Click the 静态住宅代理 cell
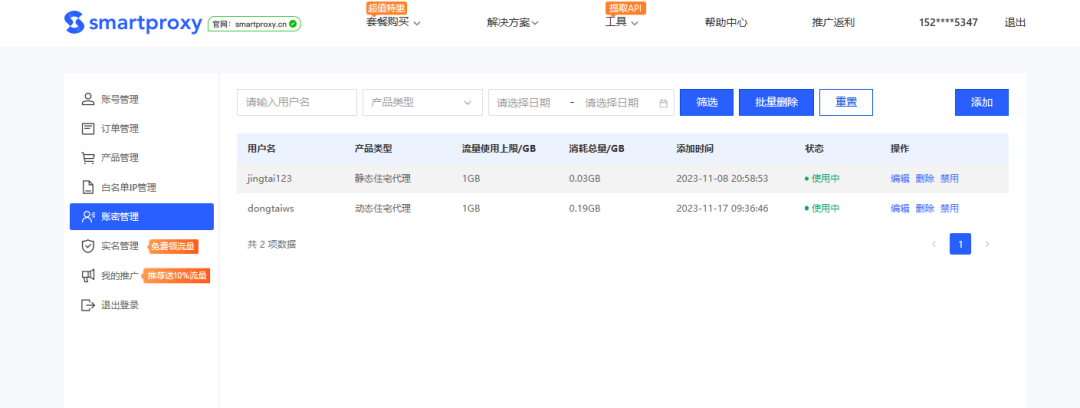 (382, 178)
